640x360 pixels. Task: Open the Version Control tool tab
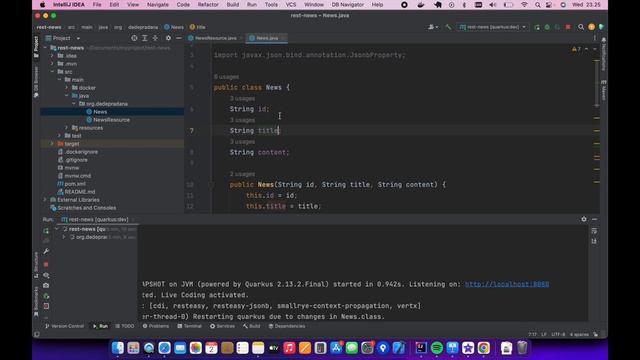64,326
